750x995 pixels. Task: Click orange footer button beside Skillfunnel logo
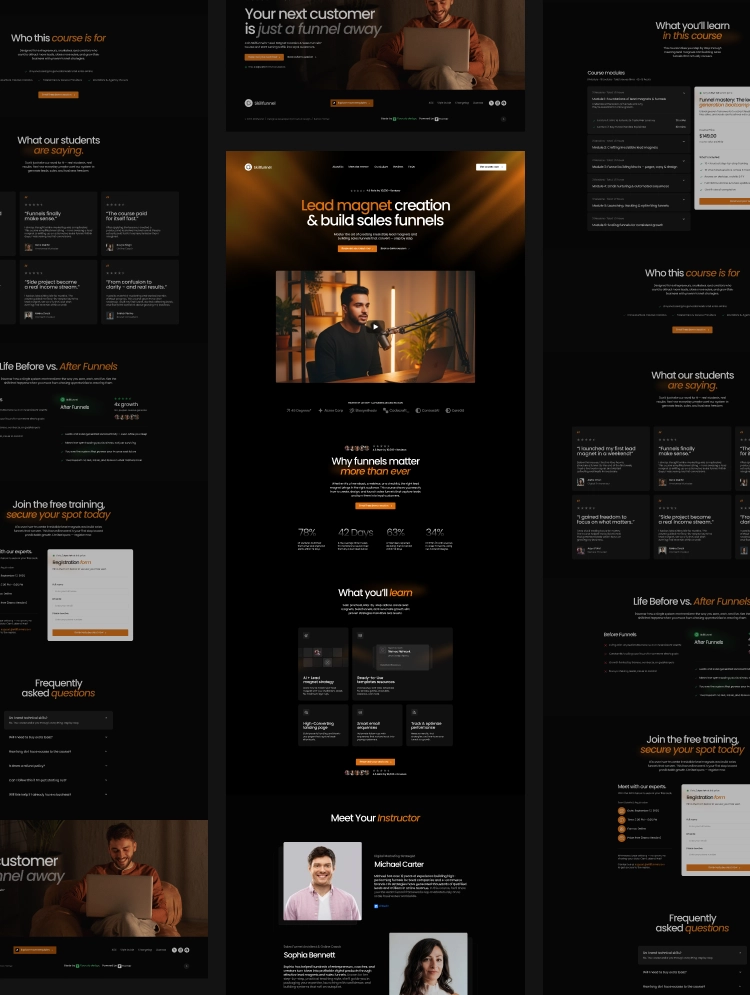(352, 103)
